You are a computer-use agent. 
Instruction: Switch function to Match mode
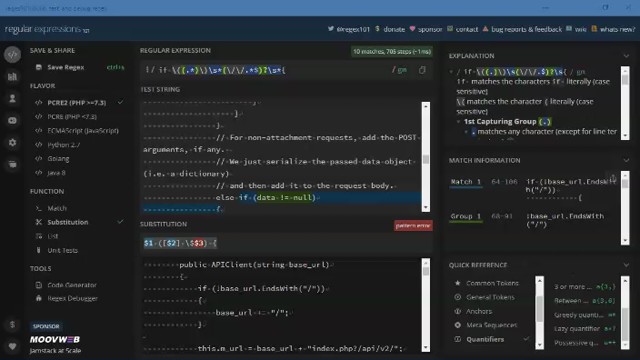pos(57,208)
